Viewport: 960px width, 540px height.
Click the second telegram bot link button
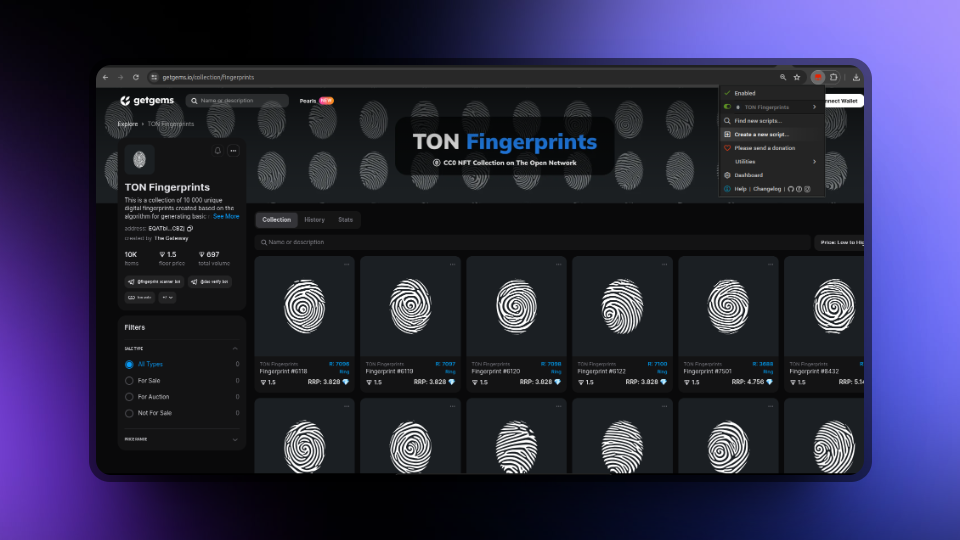click(x=209, y=282)
